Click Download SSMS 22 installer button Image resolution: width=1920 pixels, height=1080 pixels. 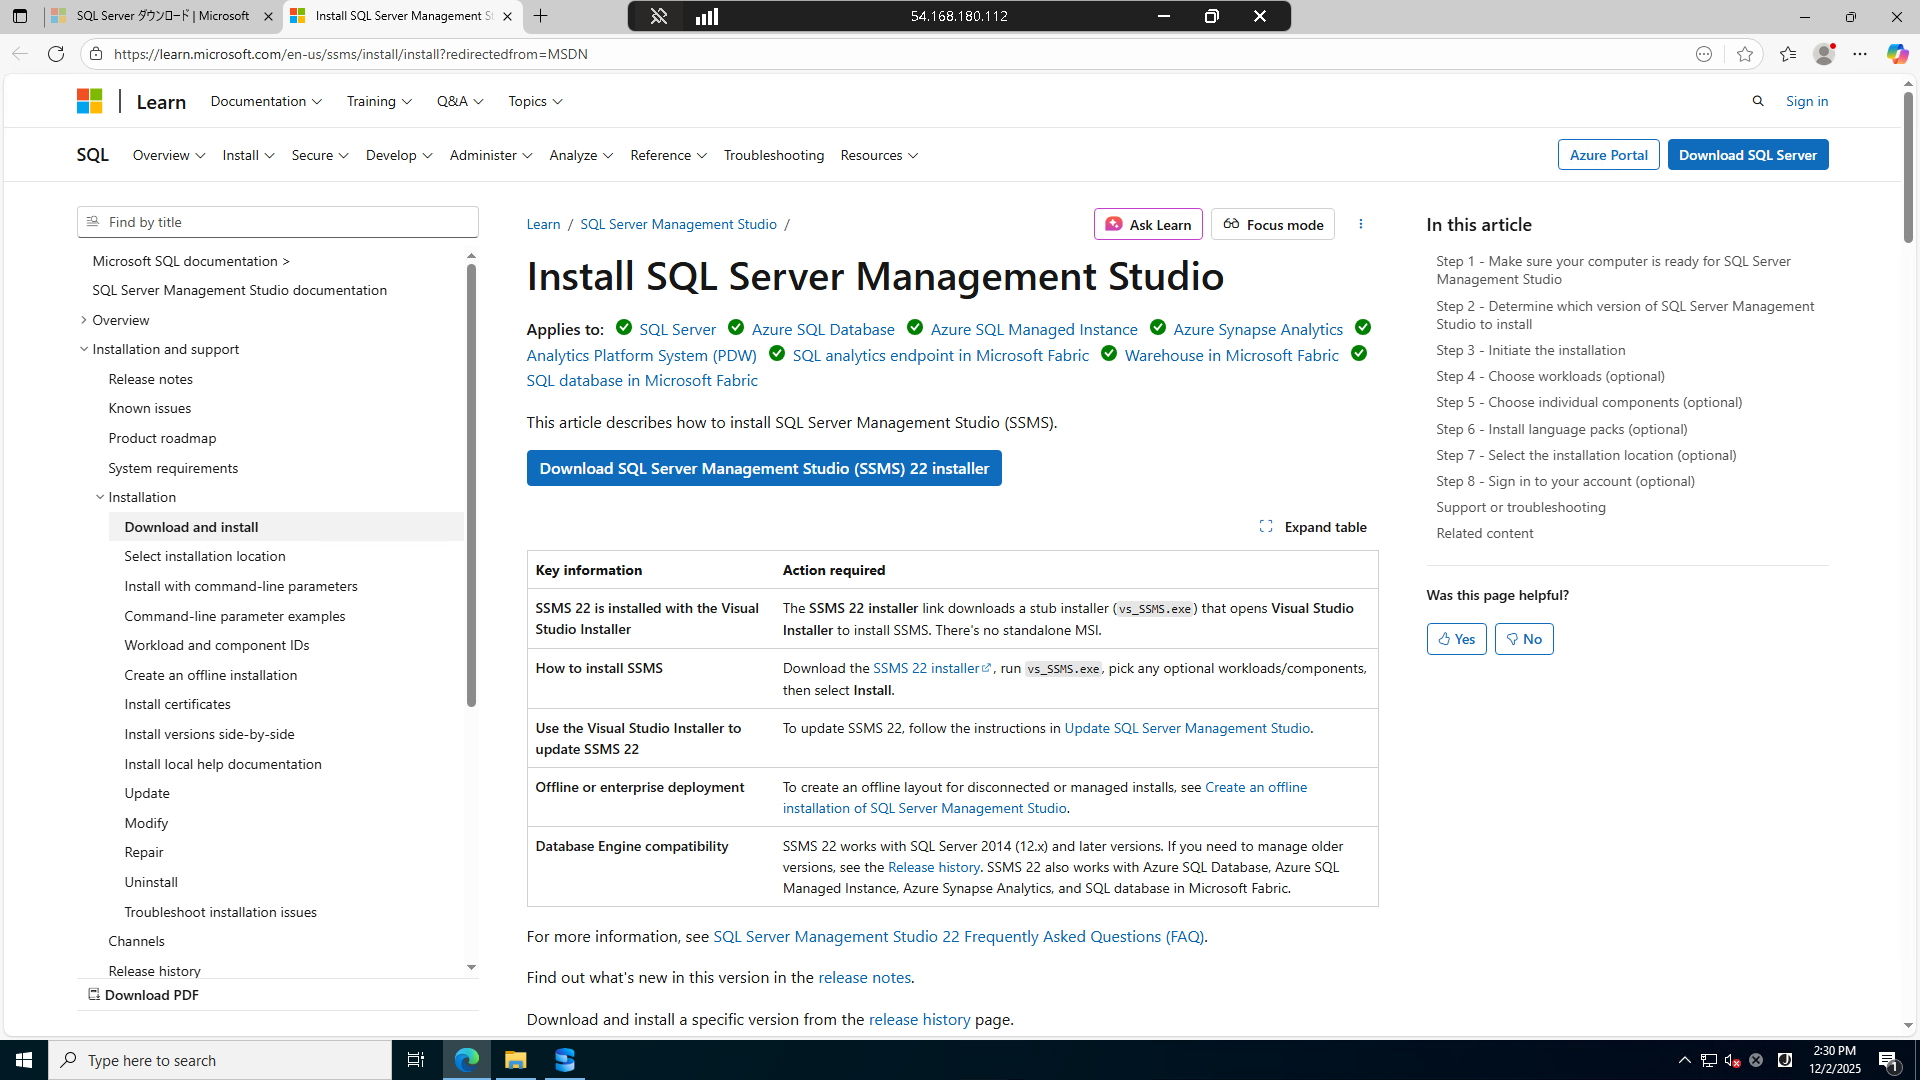click(x=763, y=468)
